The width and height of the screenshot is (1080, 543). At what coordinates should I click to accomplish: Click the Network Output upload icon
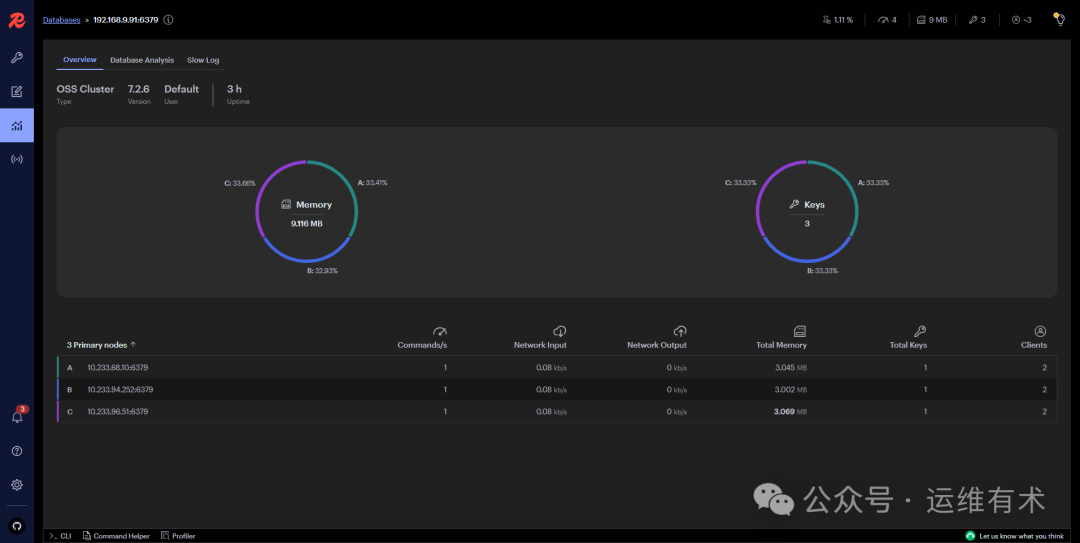[x=680, y=331]
